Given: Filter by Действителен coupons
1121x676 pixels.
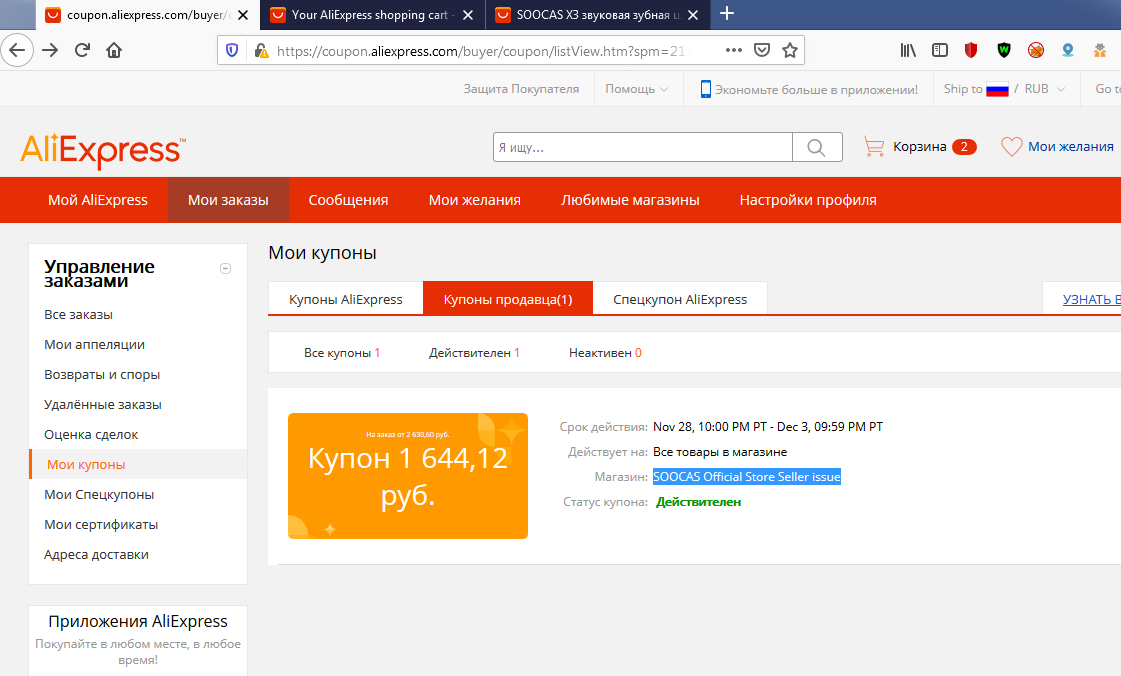Looking at the screenshot, I should 474,353.
